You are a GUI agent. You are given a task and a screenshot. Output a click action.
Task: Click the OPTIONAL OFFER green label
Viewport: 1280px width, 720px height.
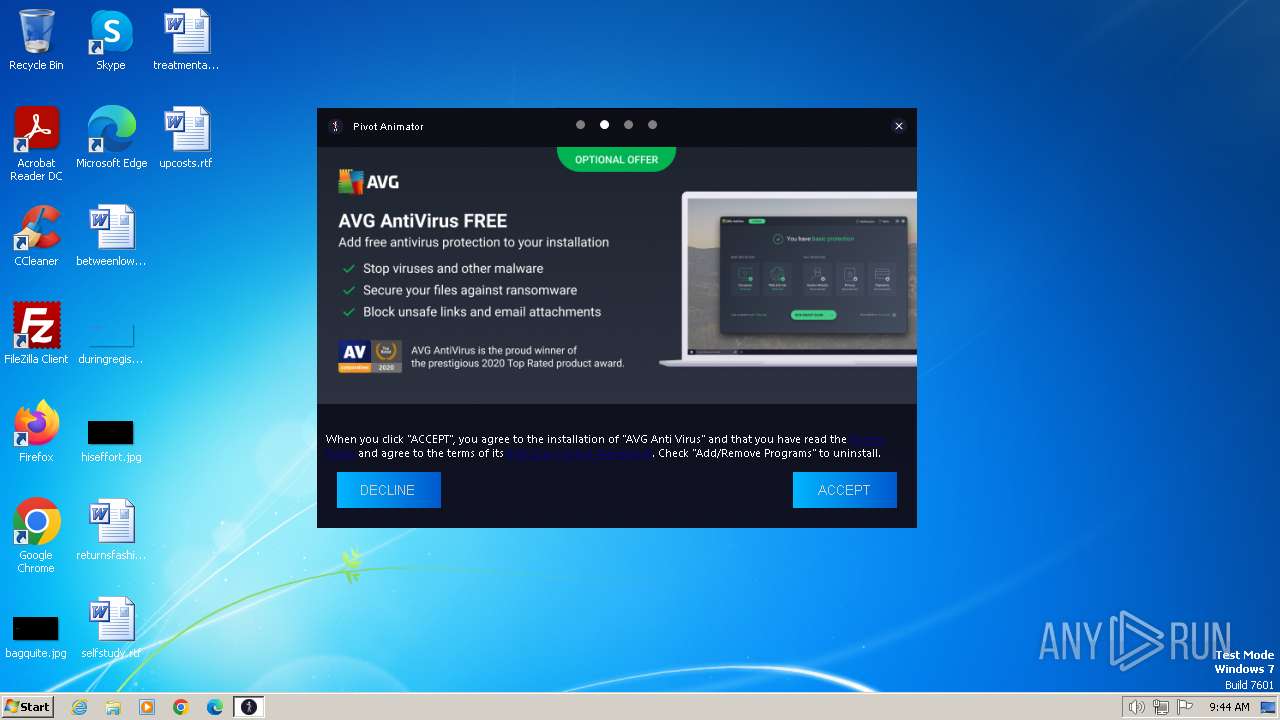coord(616,159)
